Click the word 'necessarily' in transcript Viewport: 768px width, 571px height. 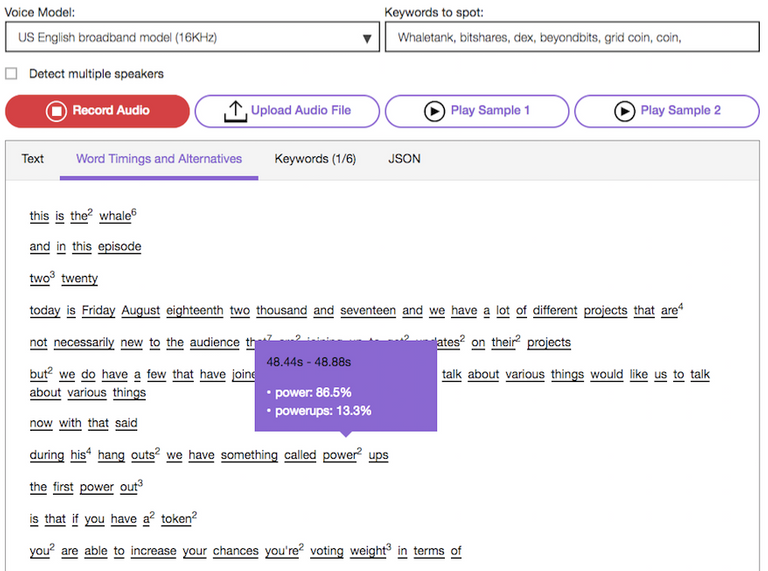(84, 342)
